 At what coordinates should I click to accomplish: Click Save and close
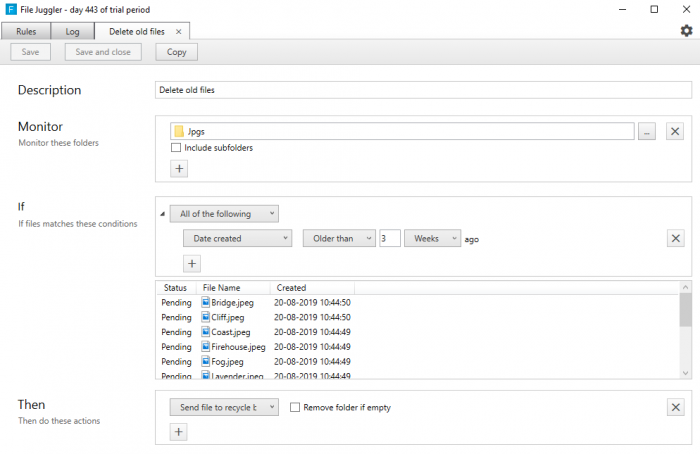(103, 52)
